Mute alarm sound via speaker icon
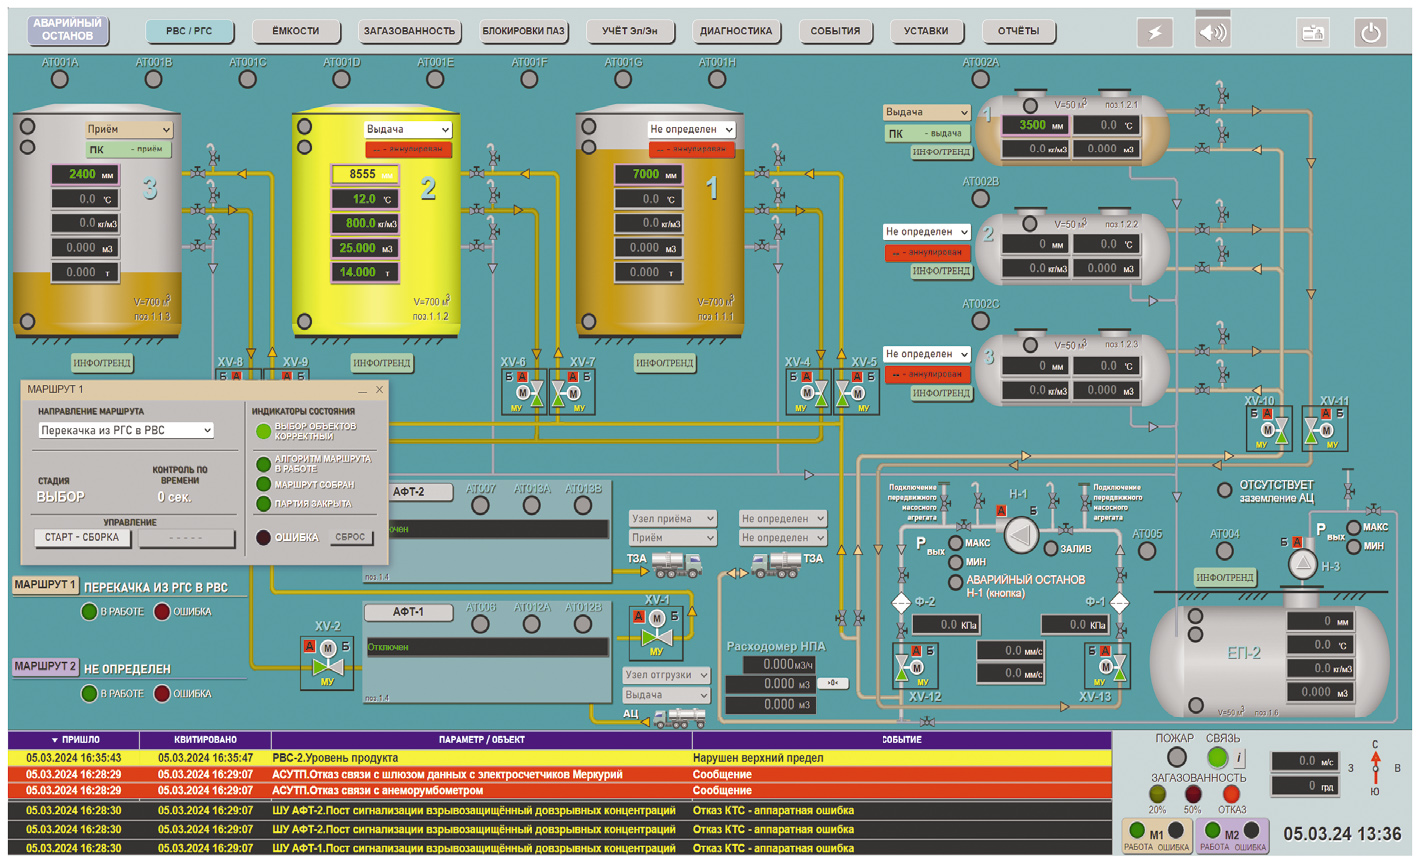Screen dimensions: 1418x862 point(1213,32)
